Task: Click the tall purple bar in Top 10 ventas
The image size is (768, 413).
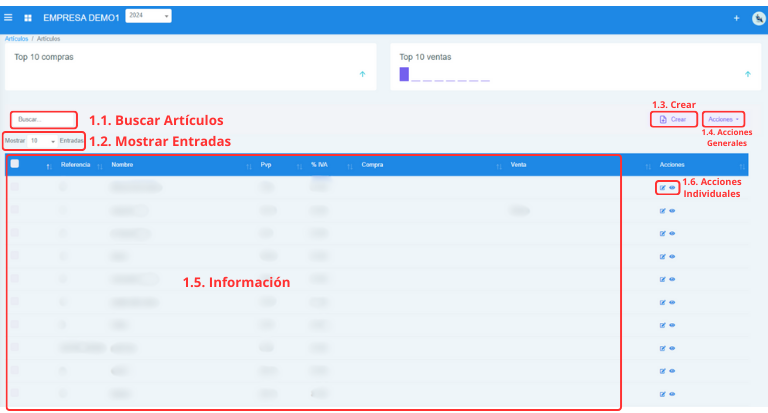Action: coord(404,74)
